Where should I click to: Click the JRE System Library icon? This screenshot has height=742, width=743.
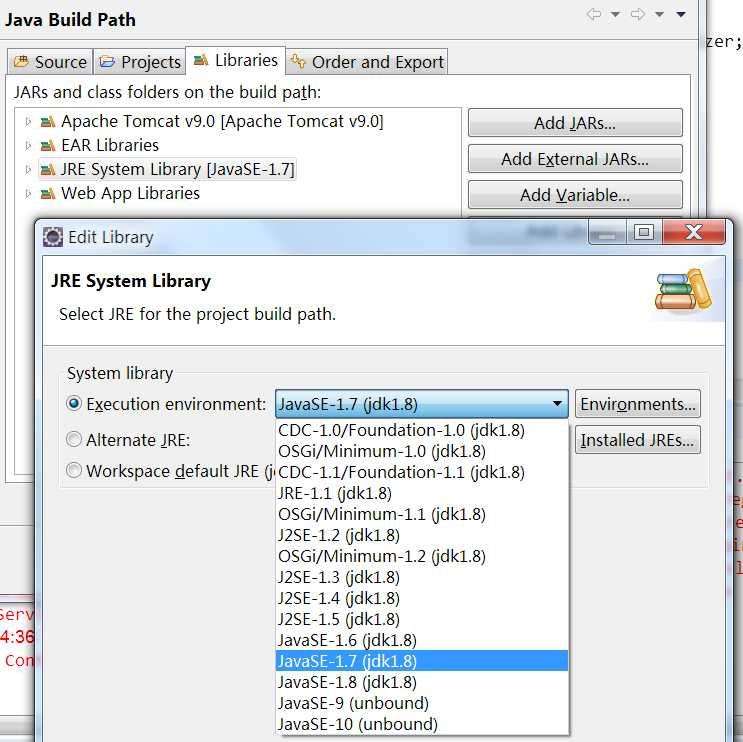pyautogui.click(x=48, y=170)
